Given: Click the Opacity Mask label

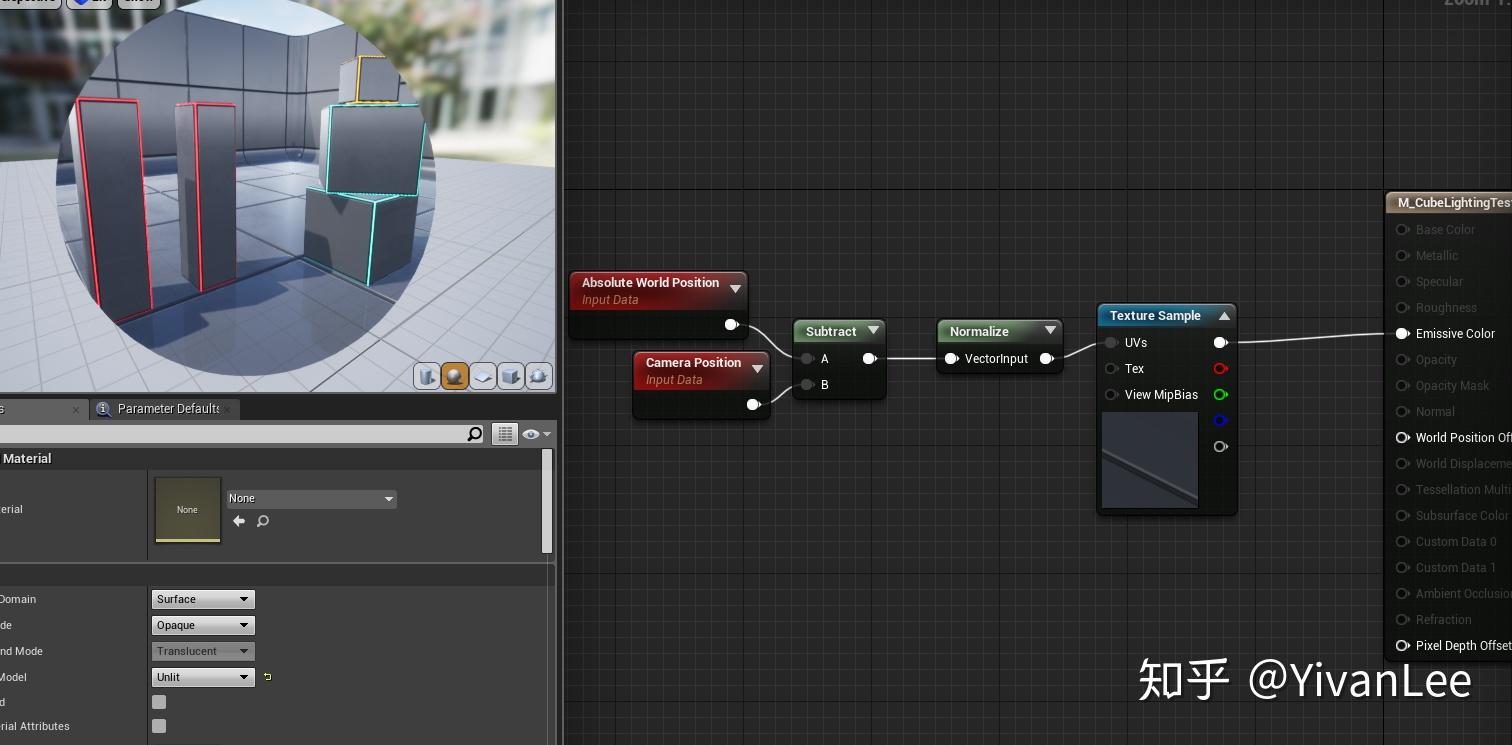Looking at the screenshot, I should coord(1452,386).
